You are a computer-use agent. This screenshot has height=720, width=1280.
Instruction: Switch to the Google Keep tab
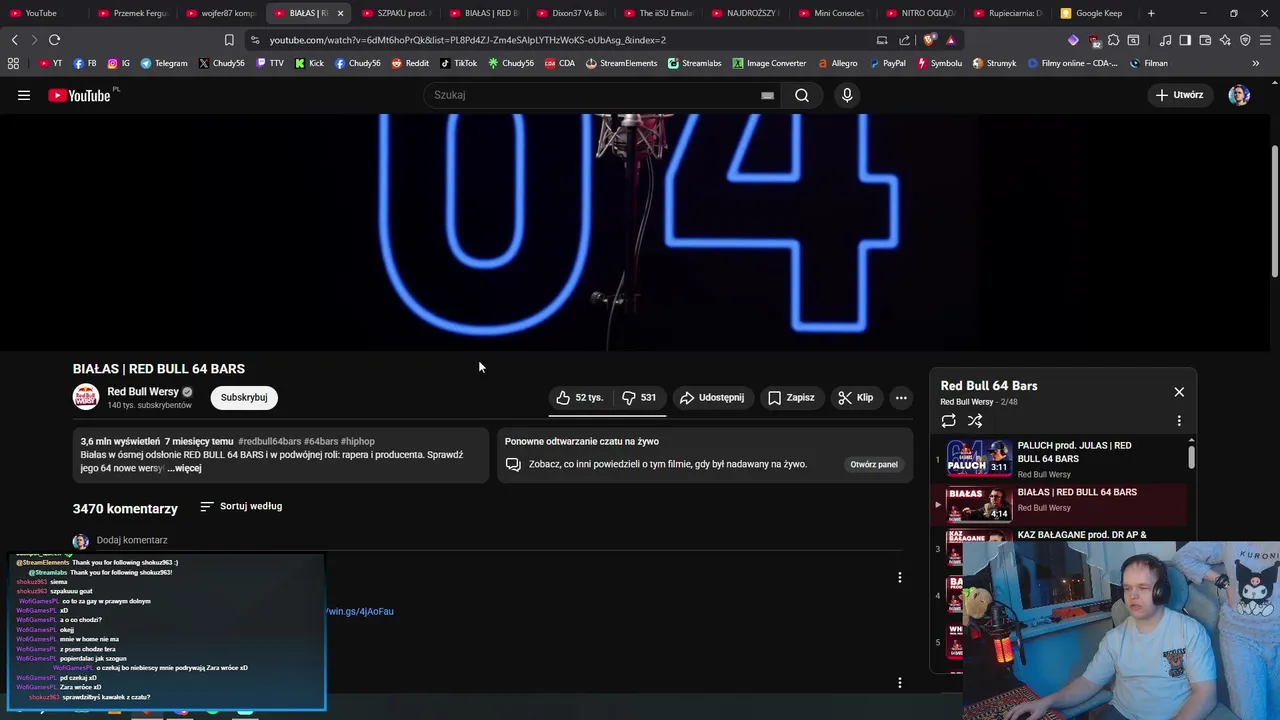[1092, 13]
